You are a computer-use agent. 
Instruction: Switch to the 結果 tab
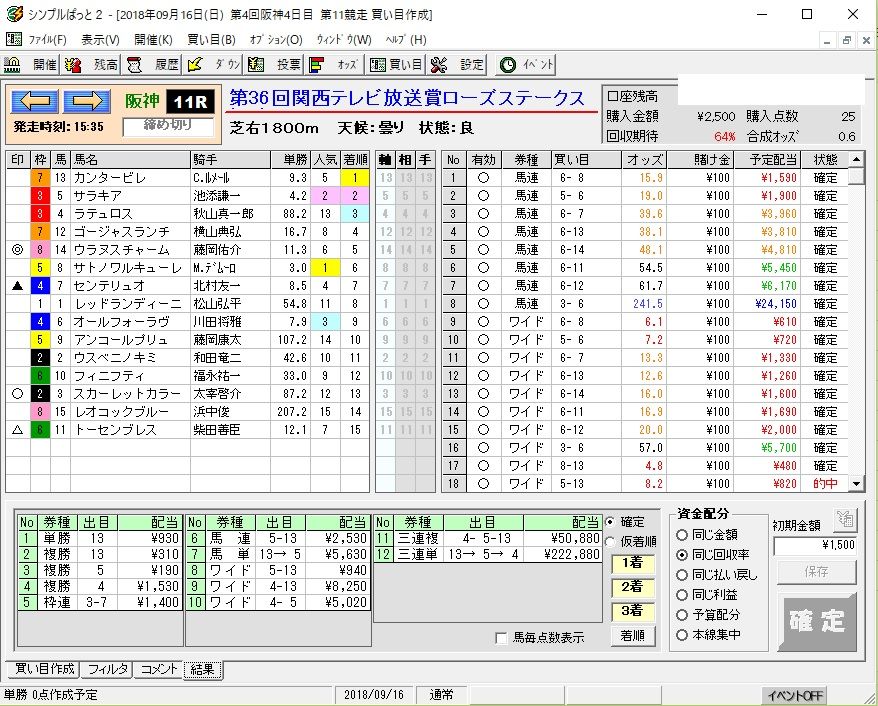tap(203, 670)
